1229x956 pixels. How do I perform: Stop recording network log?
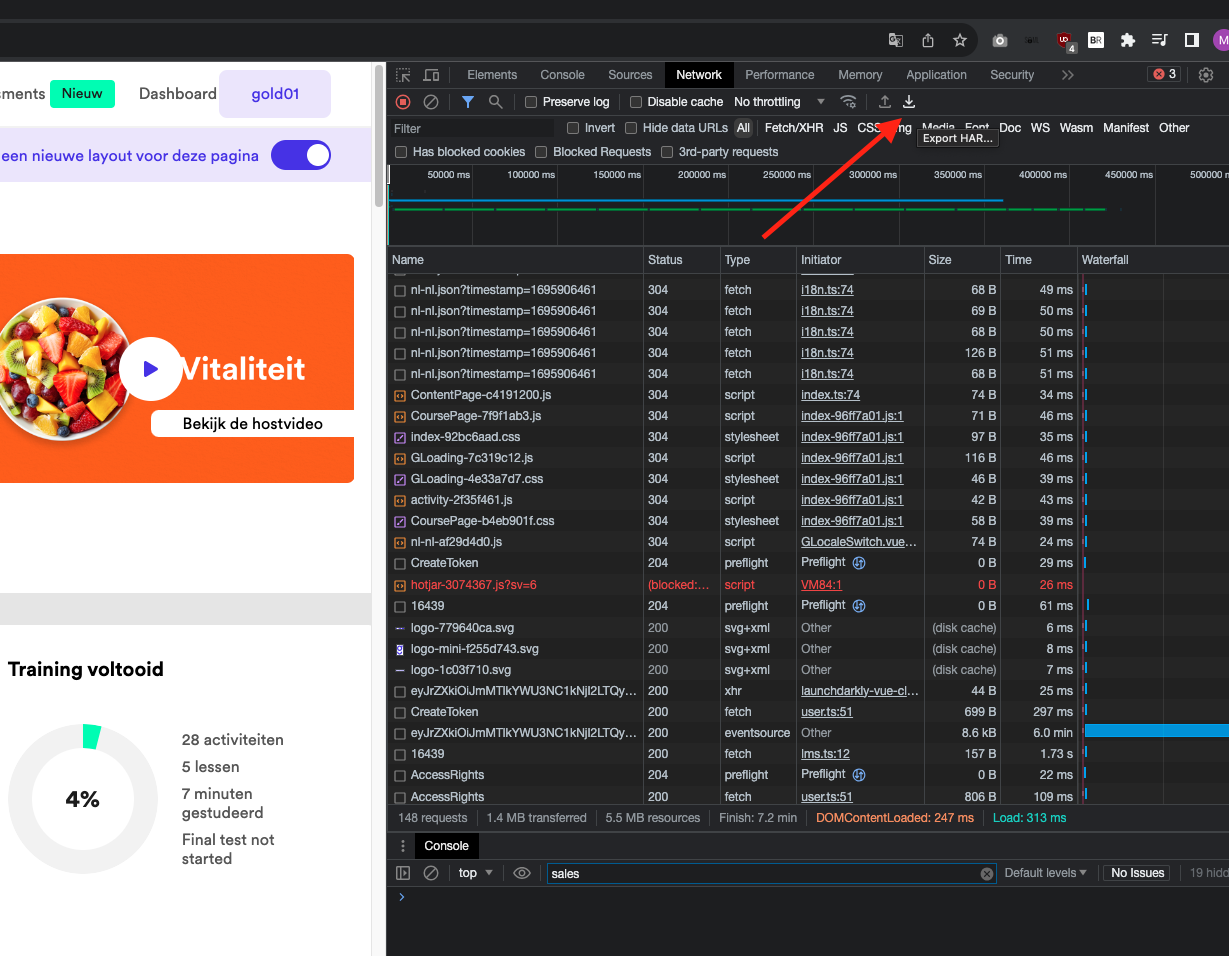pos(403,102)
